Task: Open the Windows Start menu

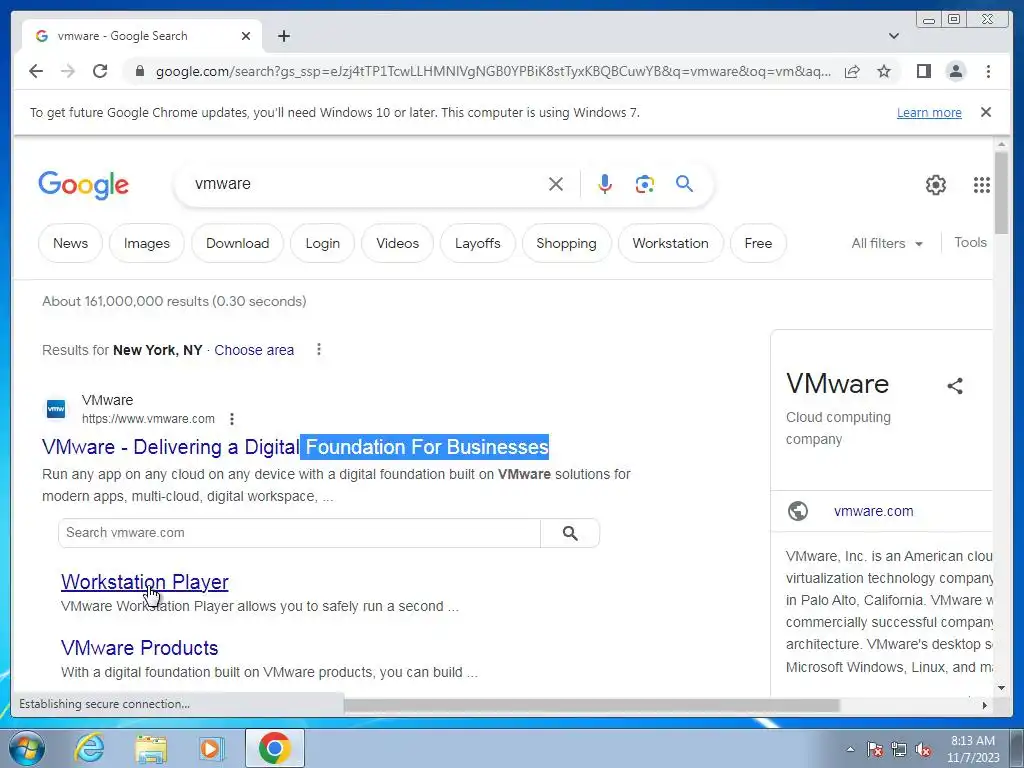Action: [27, 748]
